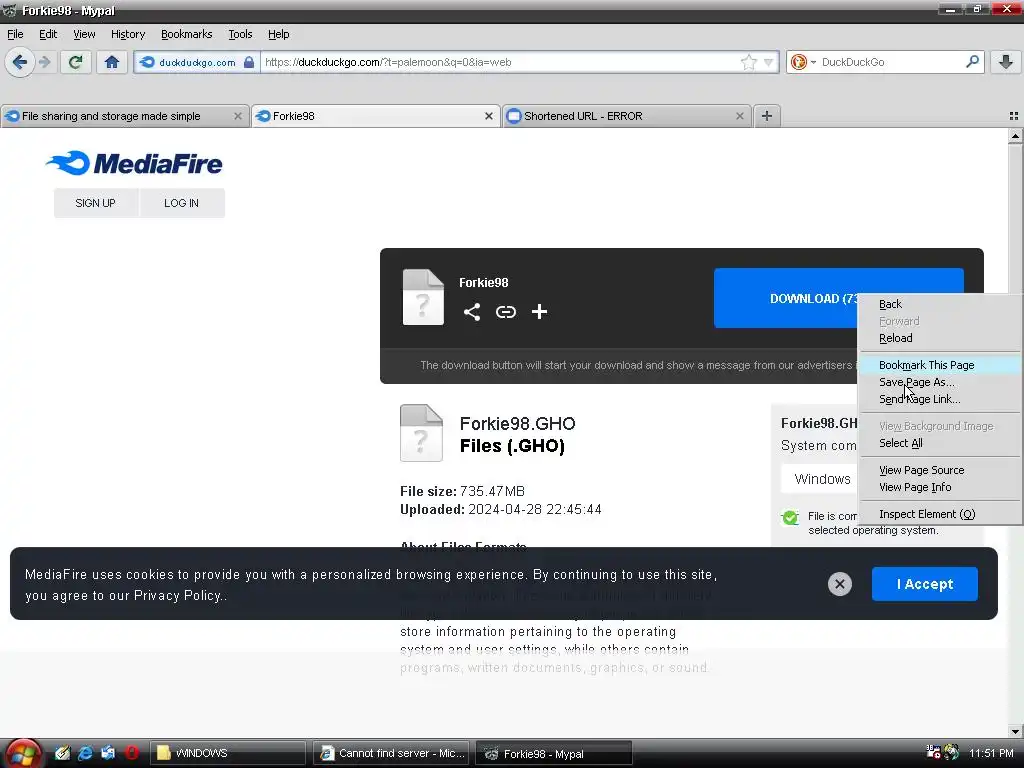This screenshot has width=1024, height=768.
Task: Open the Windows operating system dropdown
Action: (820, 479)
